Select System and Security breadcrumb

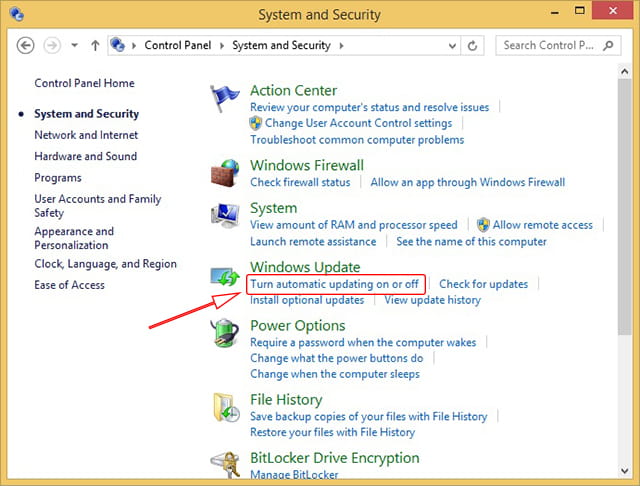tap(281, 45)
